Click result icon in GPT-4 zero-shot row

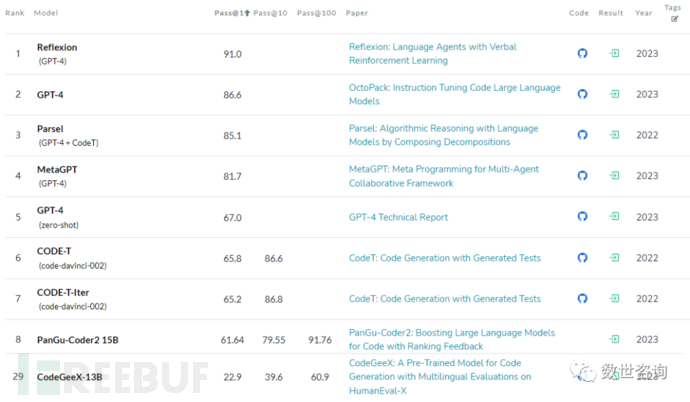[615, 217]
